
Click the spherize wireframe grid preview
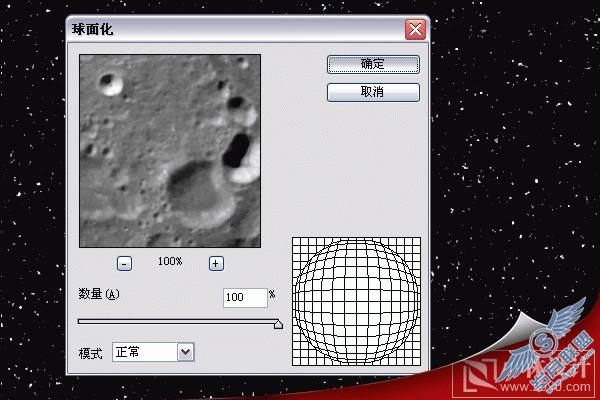point(356,301)
